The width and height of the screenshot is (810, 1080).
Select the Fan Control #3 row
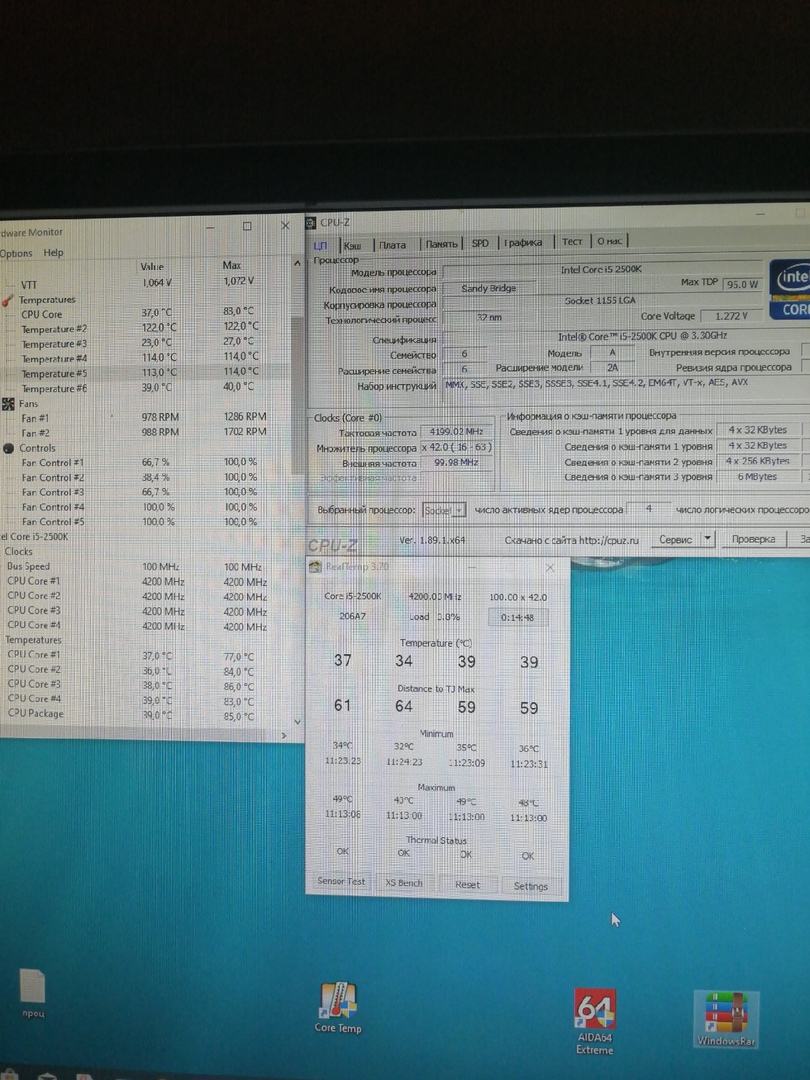coord(145,492)
